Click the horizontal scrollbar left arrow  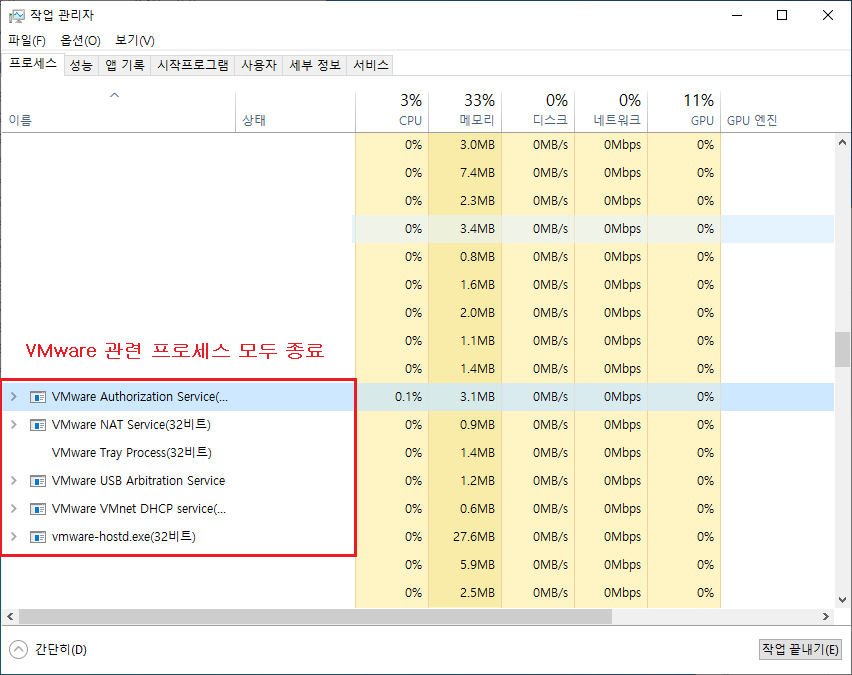coord(10,616)
